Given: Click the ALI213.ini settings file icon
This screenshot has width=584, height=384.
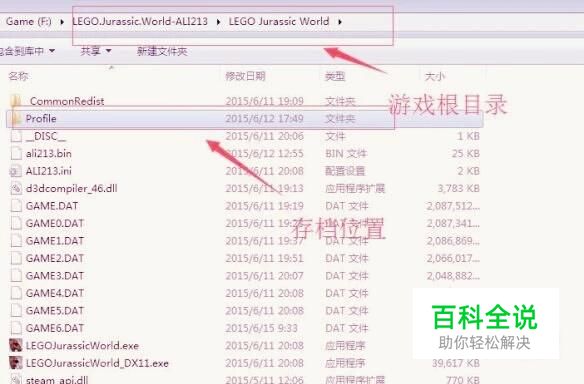Looking at the screenshot, I should pos(16,171).
